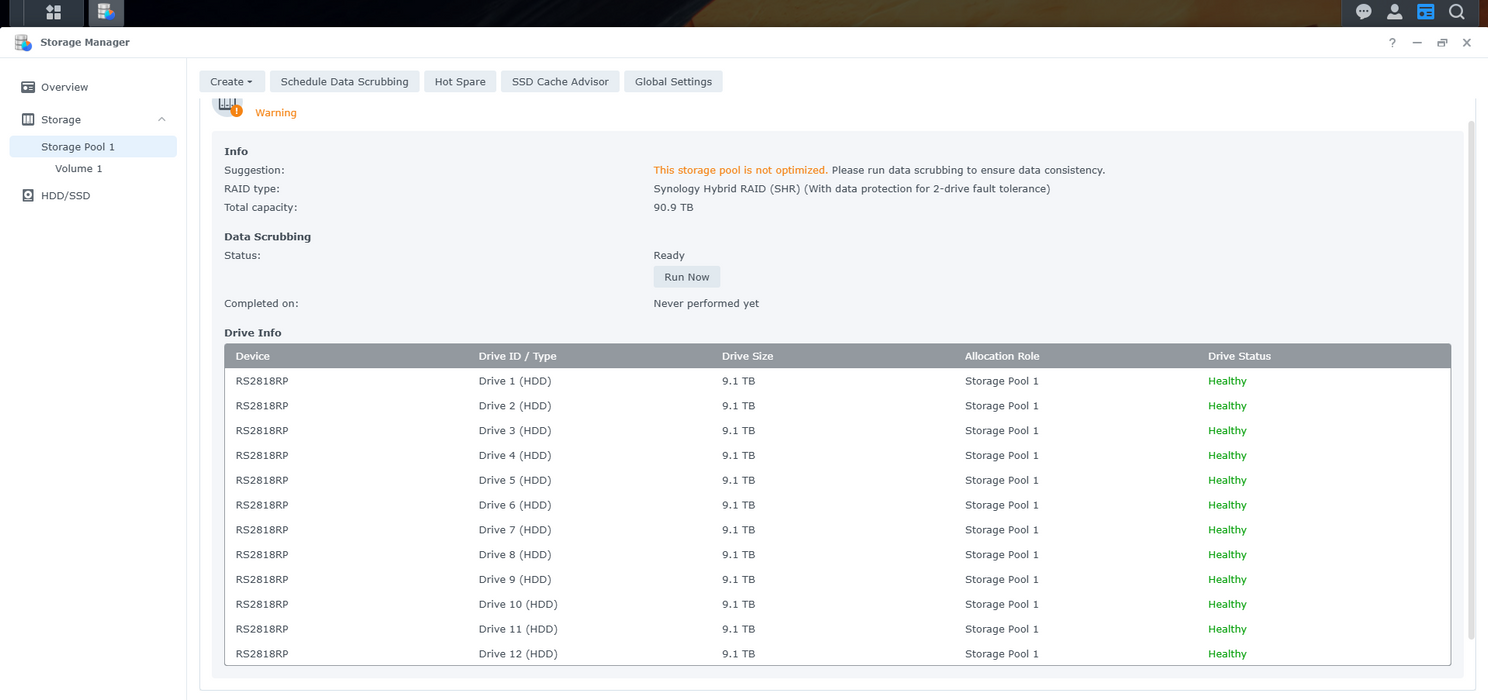1488x700 pixels.
Task: Open the Create dropdown menu
Action: (231, 82)
